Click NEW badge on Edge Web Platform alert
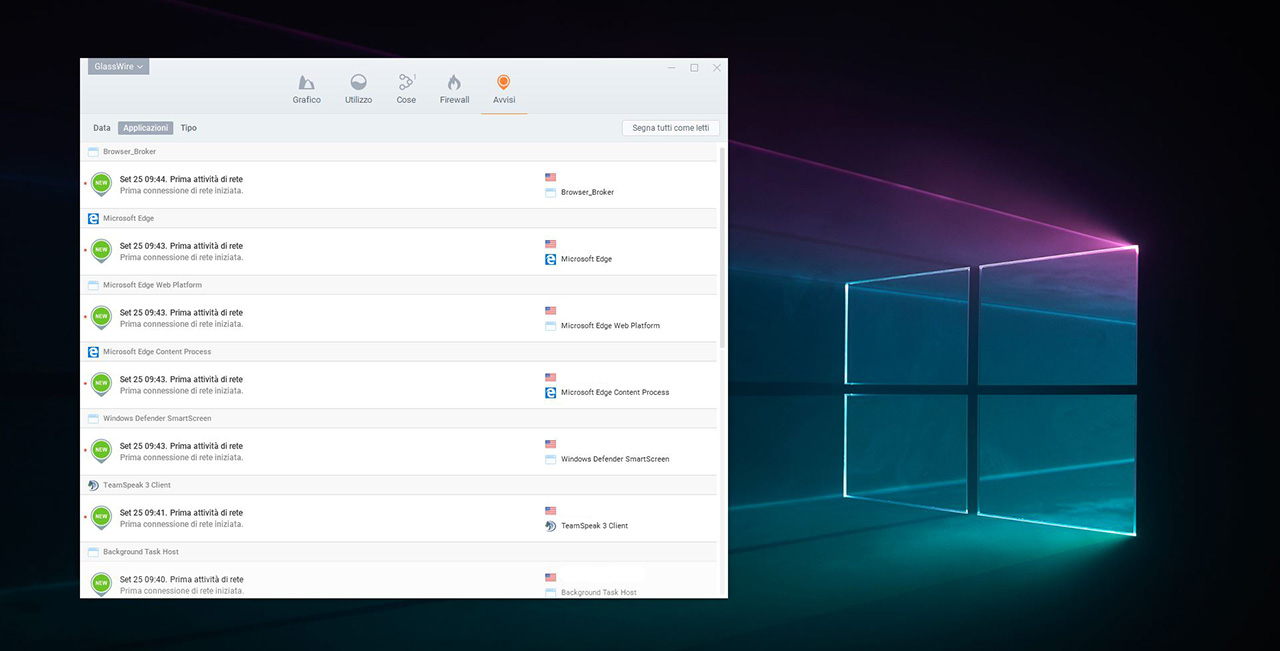The width and height of the screenshot is (1280, 651). click(101, 318)
